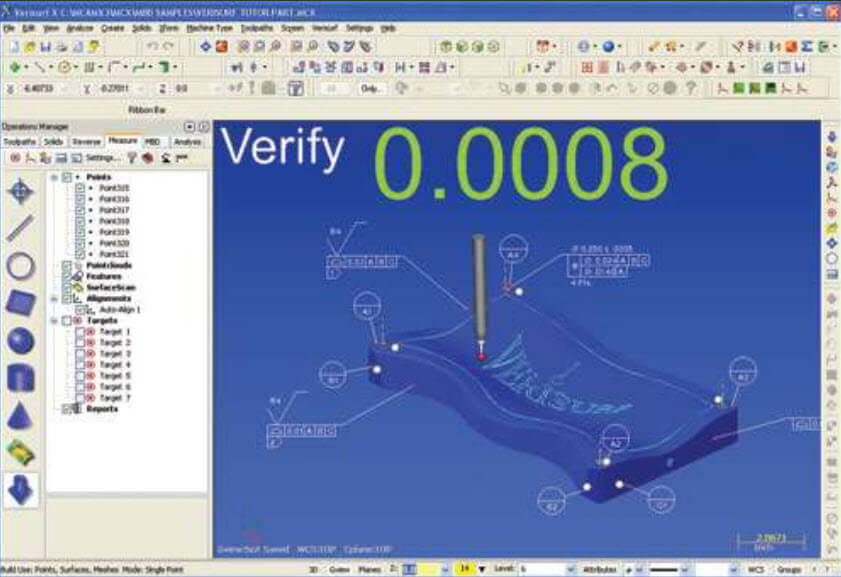
Task: Click the Z depth field in status bar
Action: tap(423, 569)
